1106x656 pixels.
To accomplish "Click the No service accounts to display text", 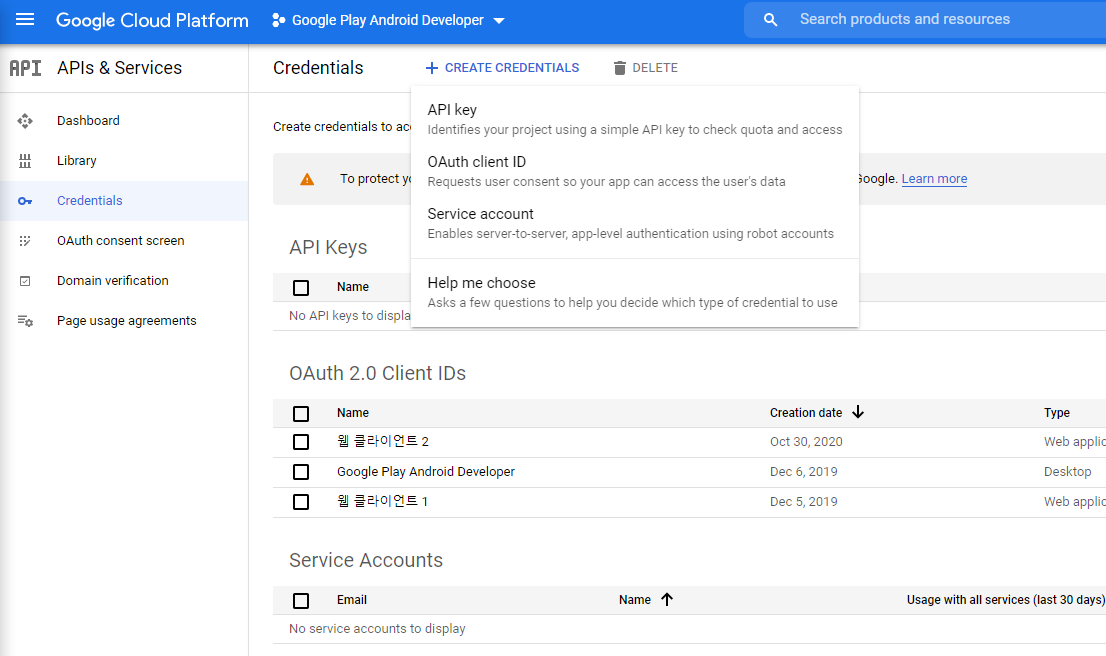I will (377, 628).
